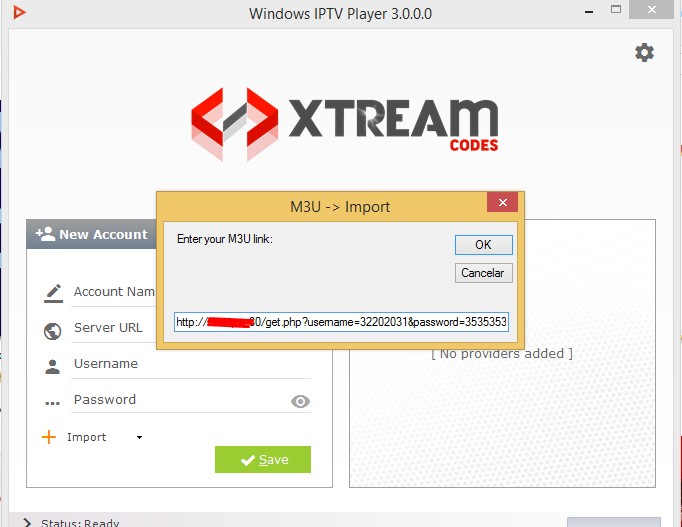
Task: Click the globe icon beside Server URL
Action: pyautogui.click(x=53, y=331)
